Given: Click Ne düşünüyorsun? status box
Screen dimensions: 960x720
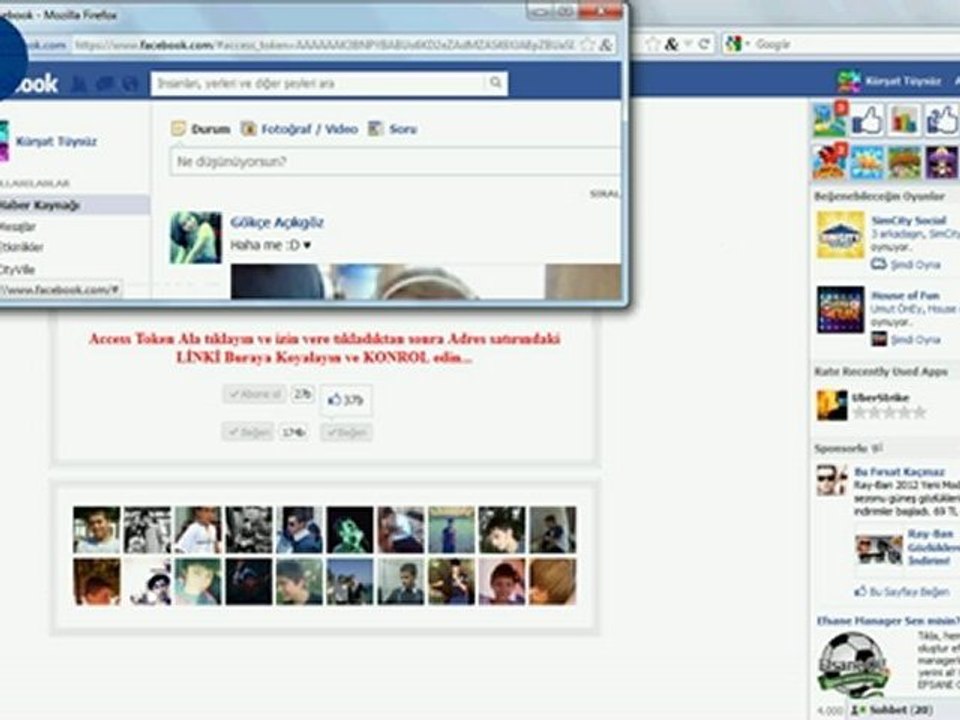Looking at the screenshot, I should (x=395, y=162).
